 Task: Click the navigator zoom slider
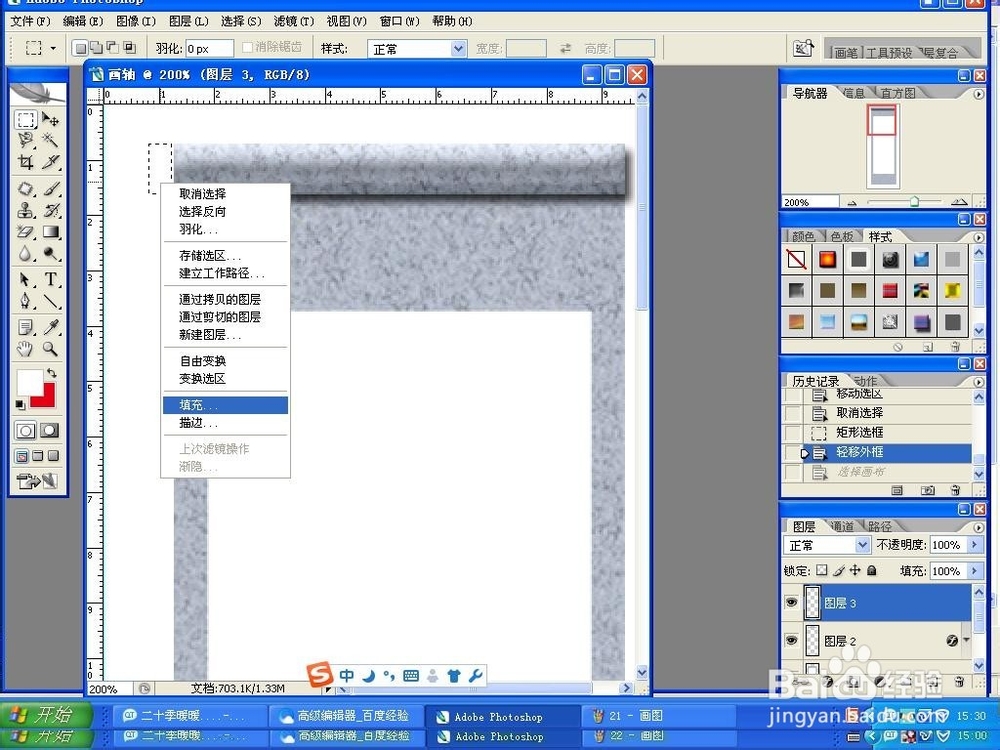tap(914, 202)
